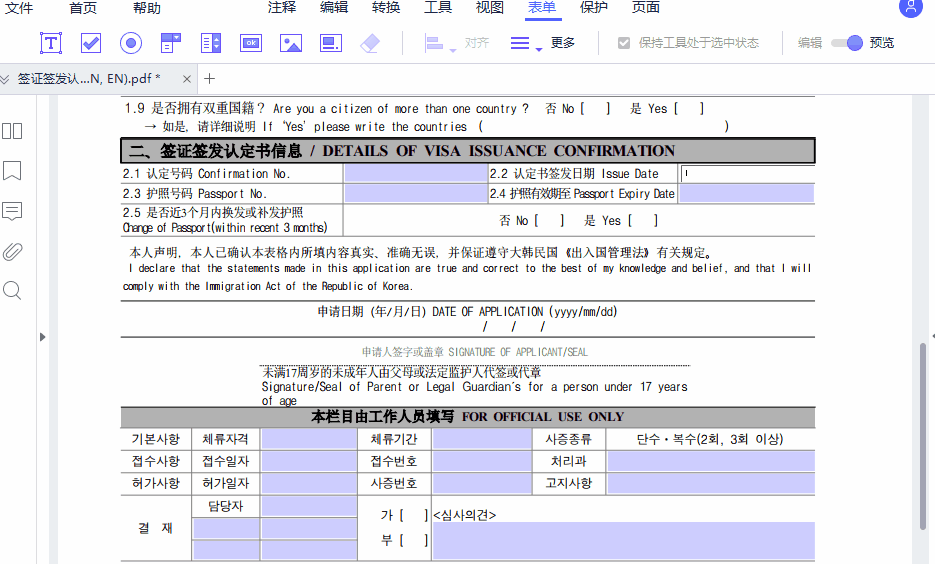Click 'SIGNATURE OF APPLICANT/SEAL' text
This screenshot has height=564, width=935.
518,352
